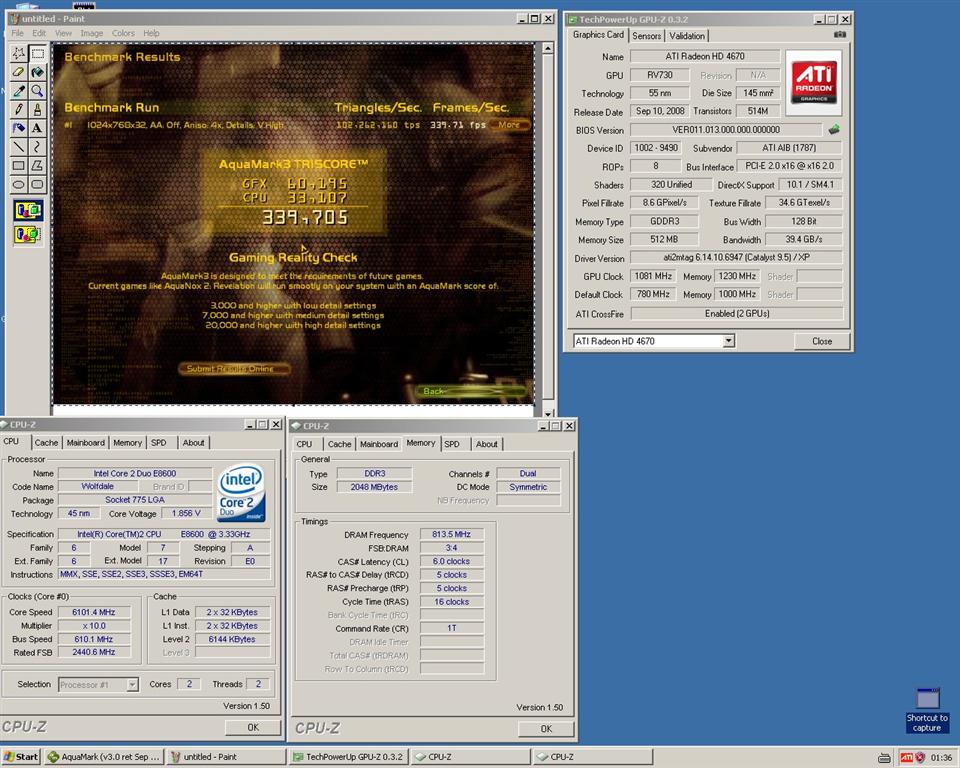Viewport: 960px width, 768px height.
Task: Click the Start button
Action: [x=21, y=757]
